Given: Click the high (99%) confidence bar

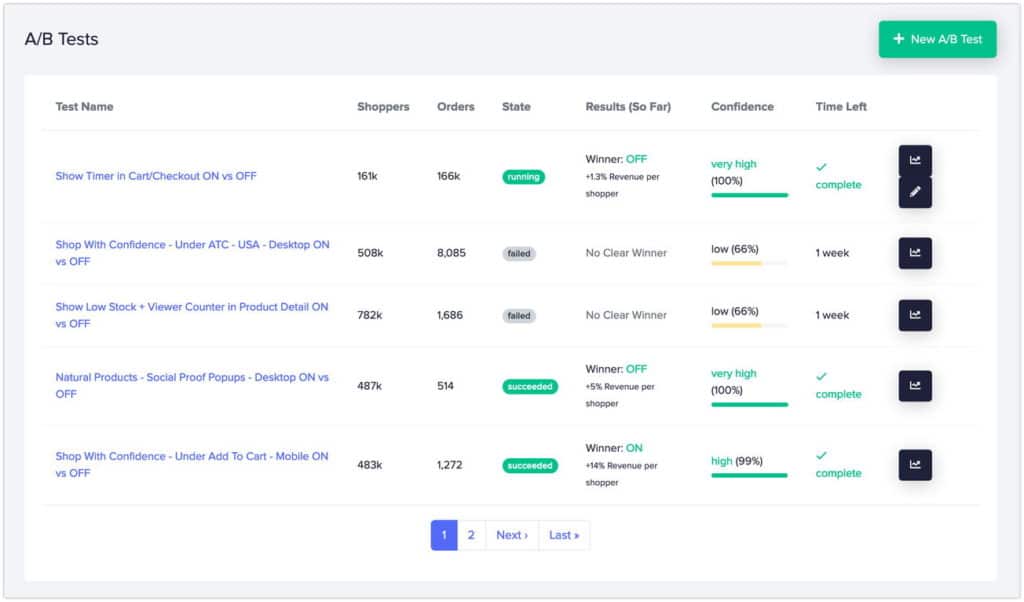Looking at the screenshot, I should (x=750, y=475).
